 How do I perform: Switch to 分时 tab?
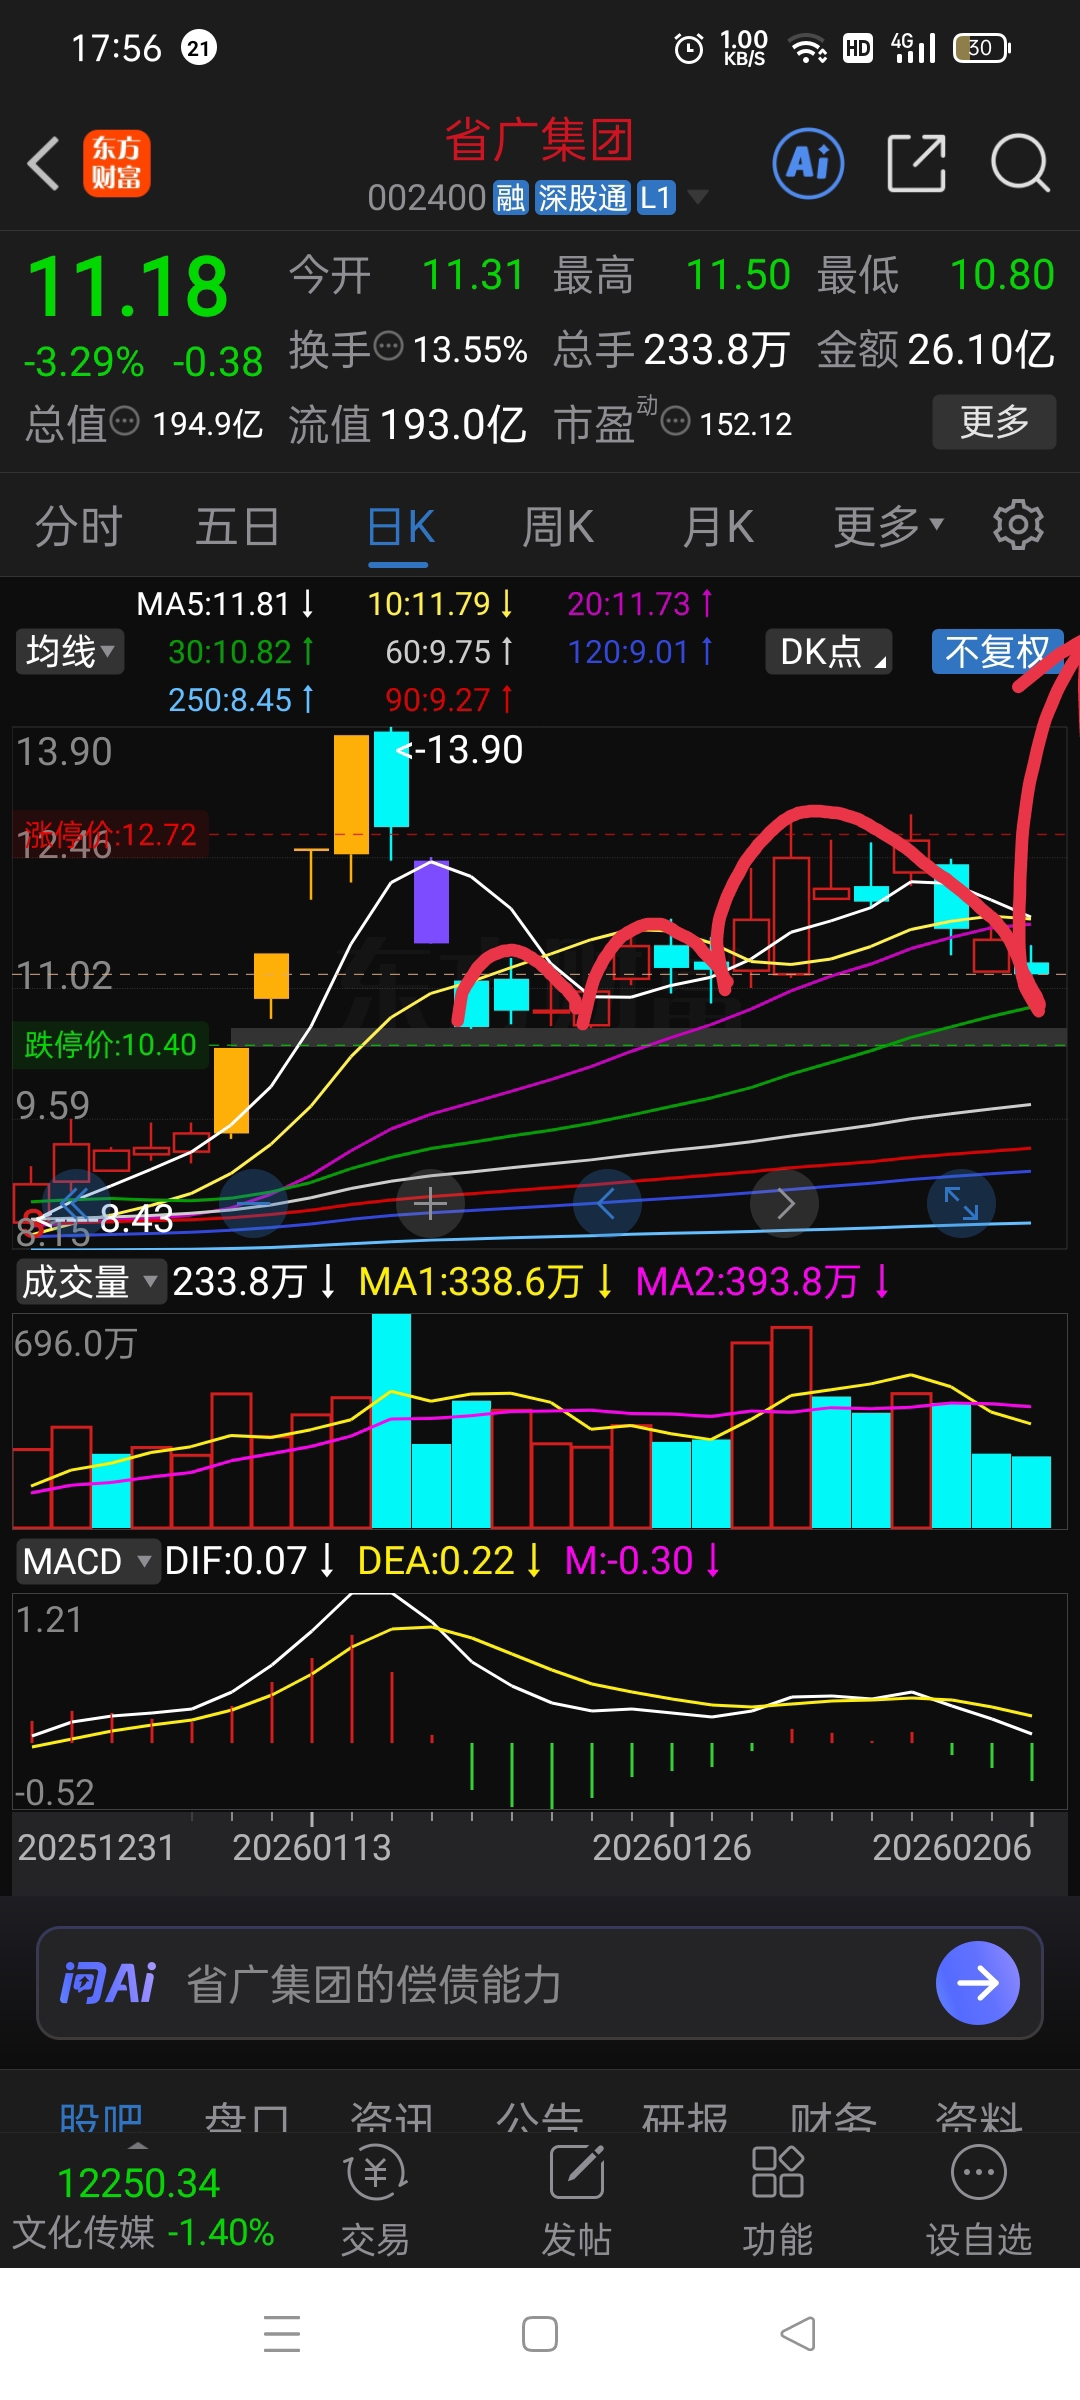click(x=78, y=527)
